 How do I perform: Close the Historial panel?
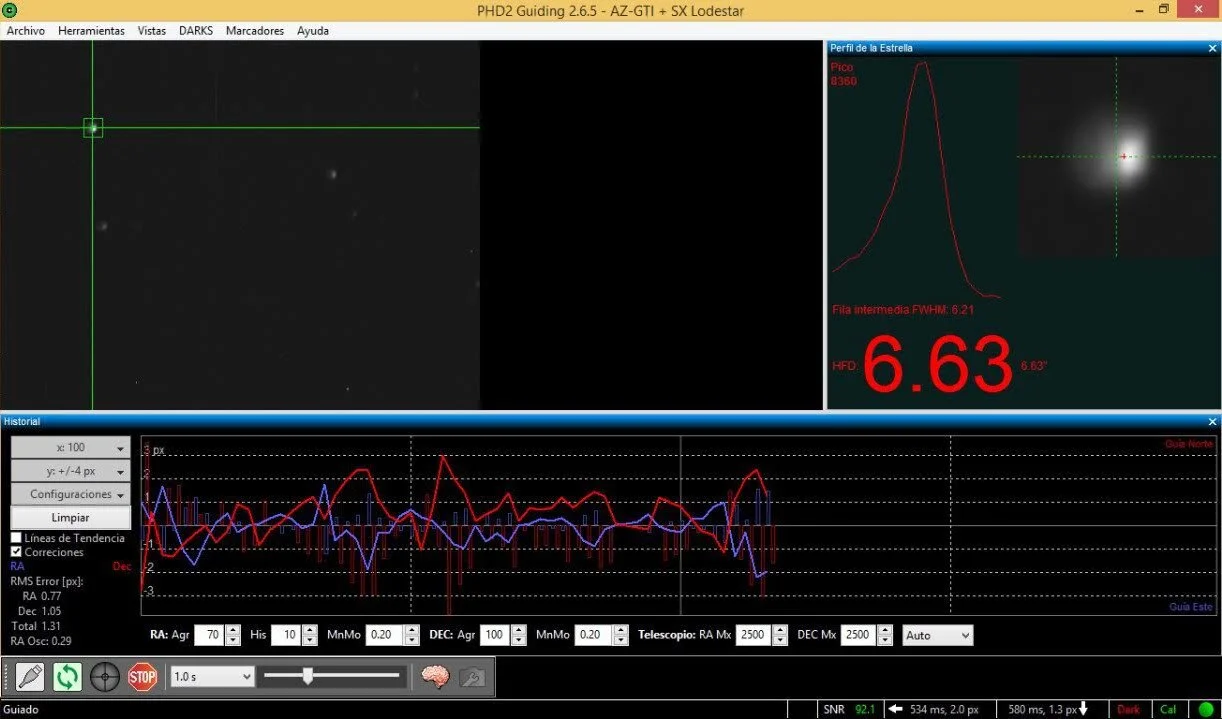click(1212, 422)
